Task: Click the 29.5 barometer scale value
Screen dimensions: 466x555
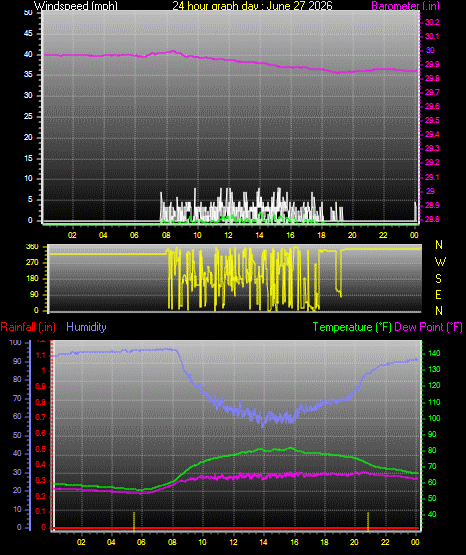Action: click(432, 120)
